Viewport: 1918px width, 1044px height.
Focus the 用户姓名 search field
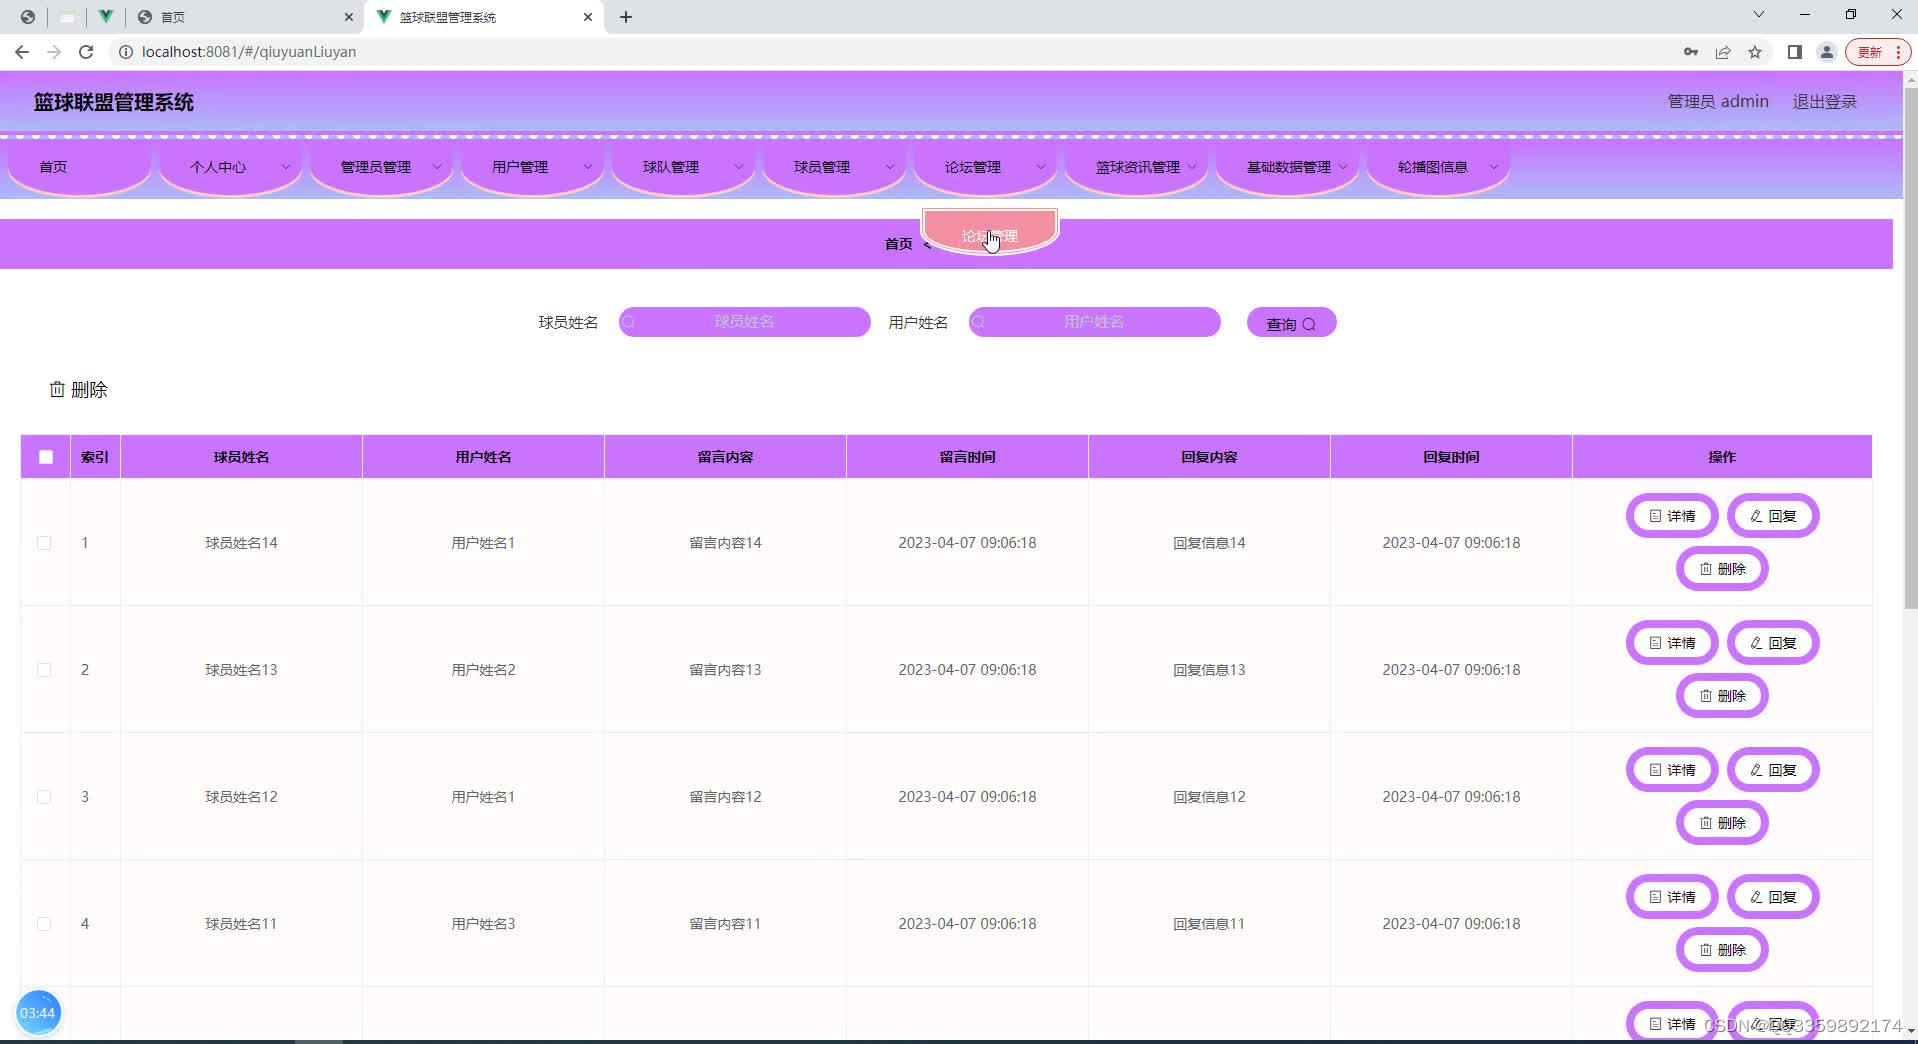pos(1094,322)
